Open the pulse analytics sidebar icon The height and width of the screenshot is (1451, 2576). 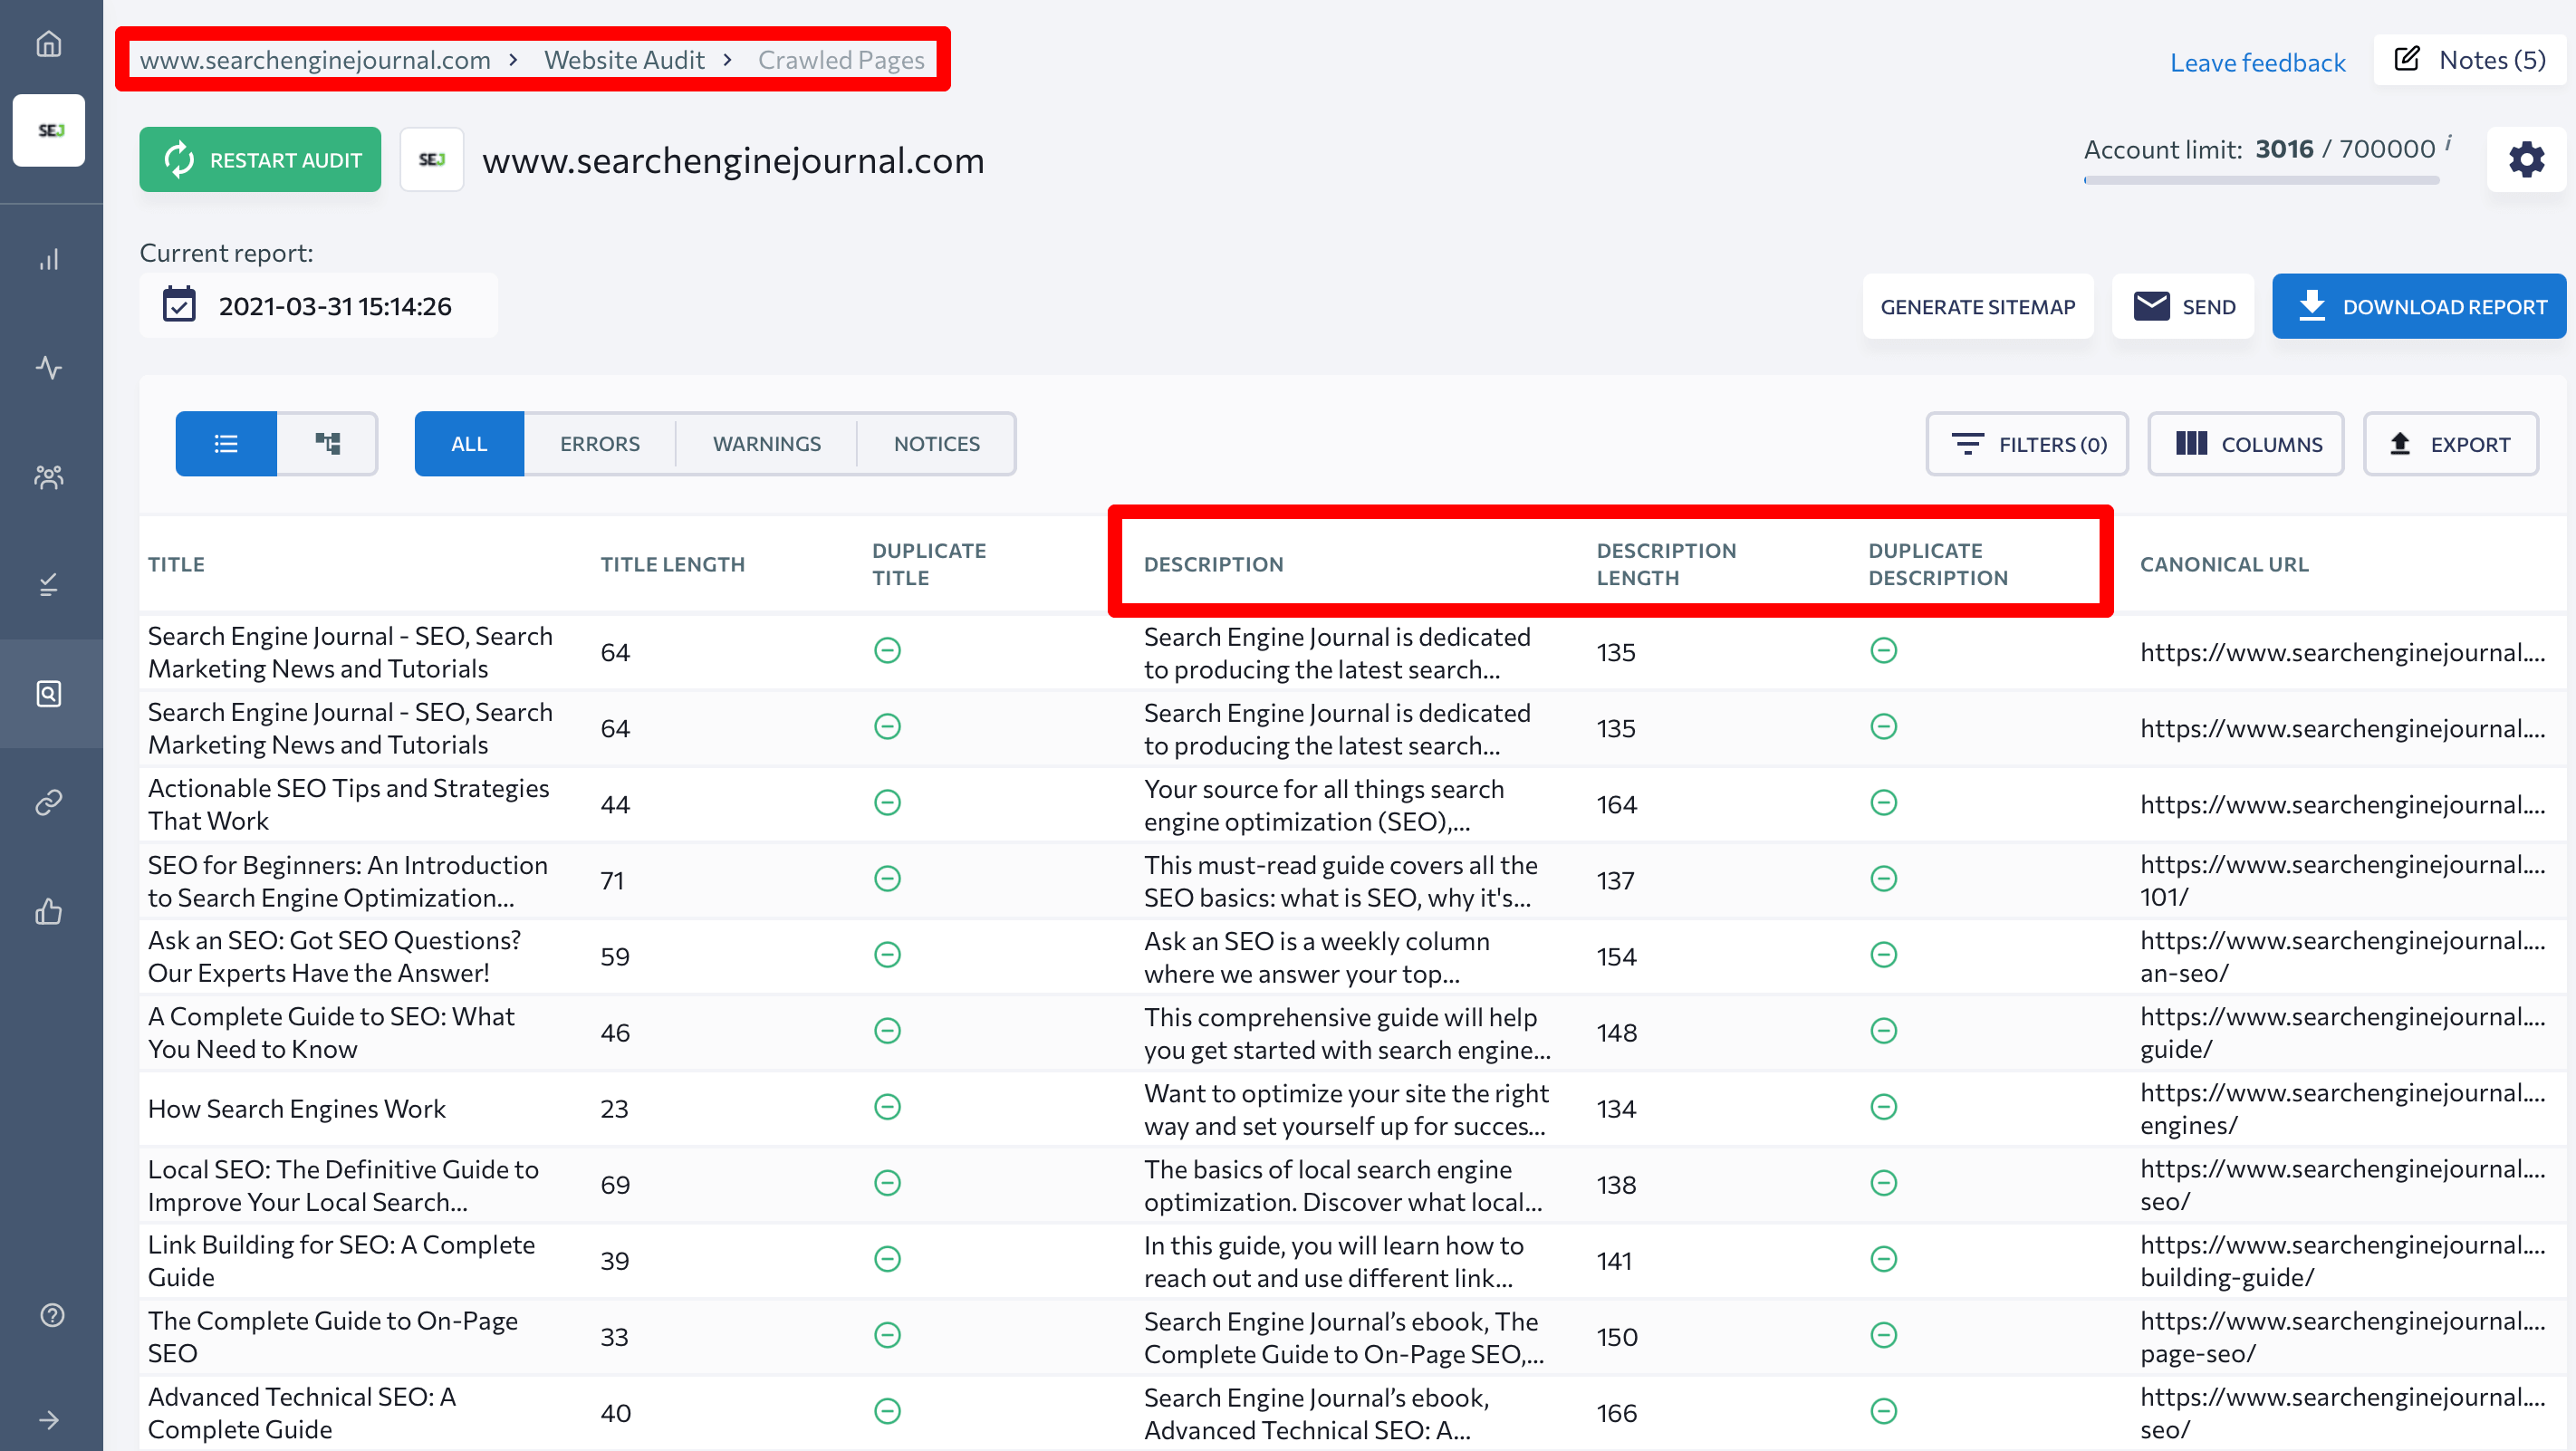click(x=49, y=368)
